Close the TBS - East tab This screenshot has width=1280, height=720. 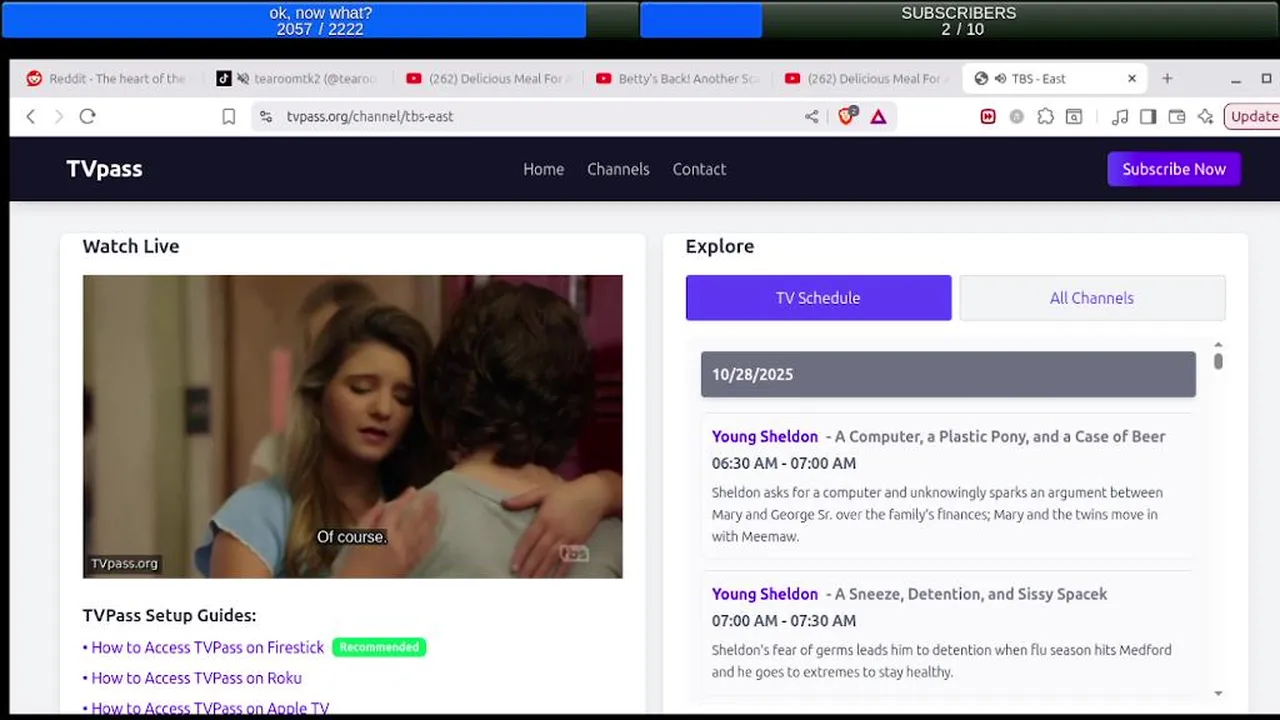pyautogui.click(x=1132, y=78)
